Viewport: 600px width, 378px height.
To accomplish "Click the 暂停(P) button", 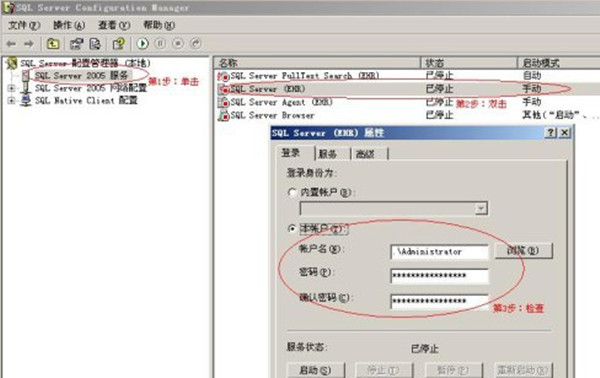I will (x=454, y=370).
